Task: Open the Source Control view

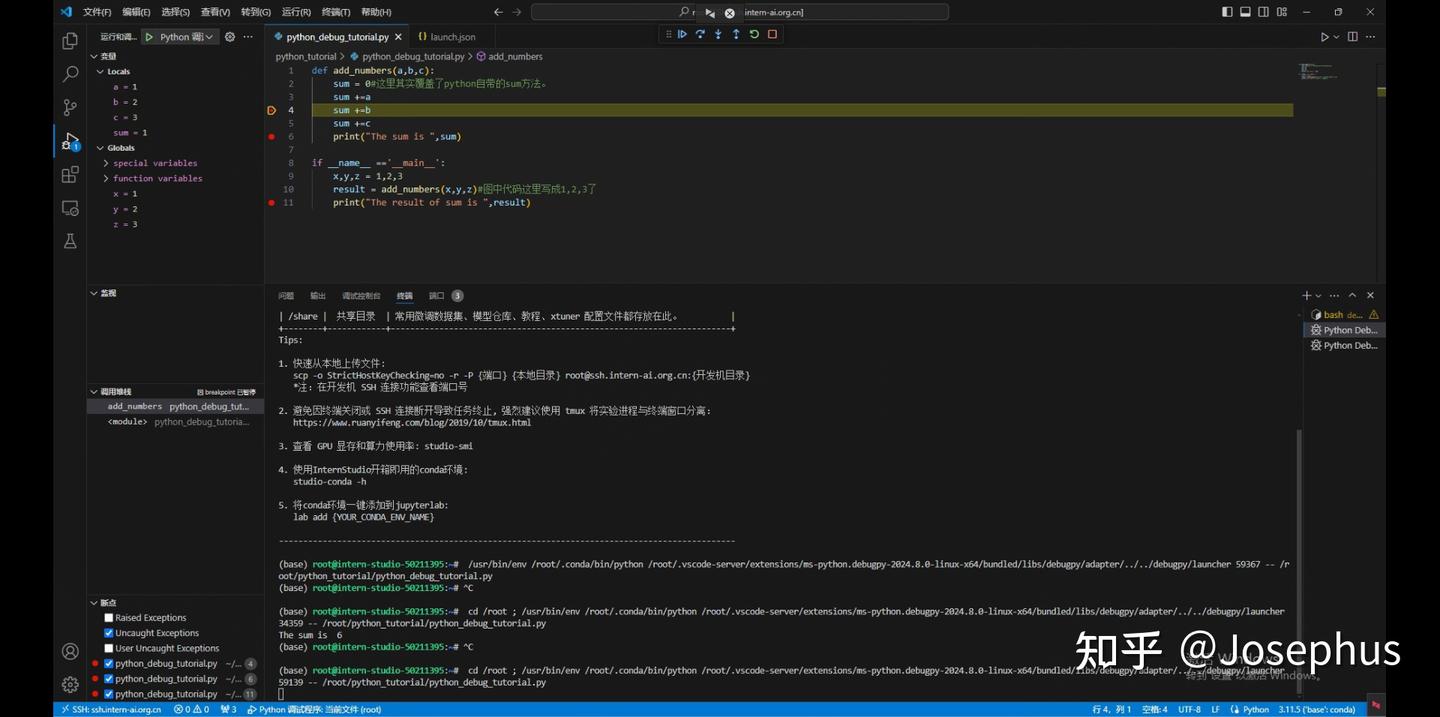Action: (x=69, y=106)
